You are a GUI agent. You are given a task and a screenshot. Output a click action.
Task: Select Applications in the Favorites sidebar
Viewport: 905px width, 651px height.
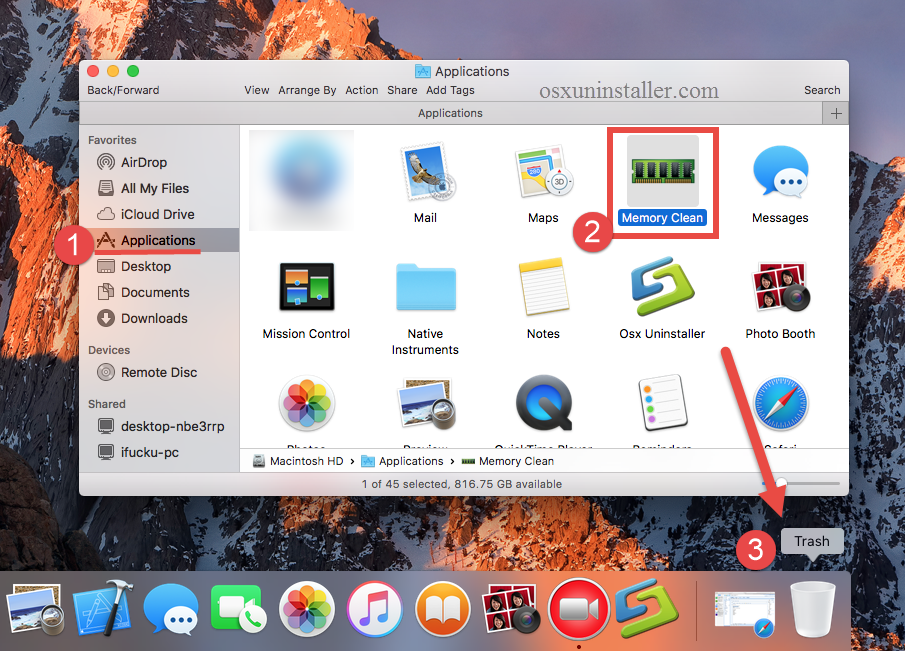(155, 240)
